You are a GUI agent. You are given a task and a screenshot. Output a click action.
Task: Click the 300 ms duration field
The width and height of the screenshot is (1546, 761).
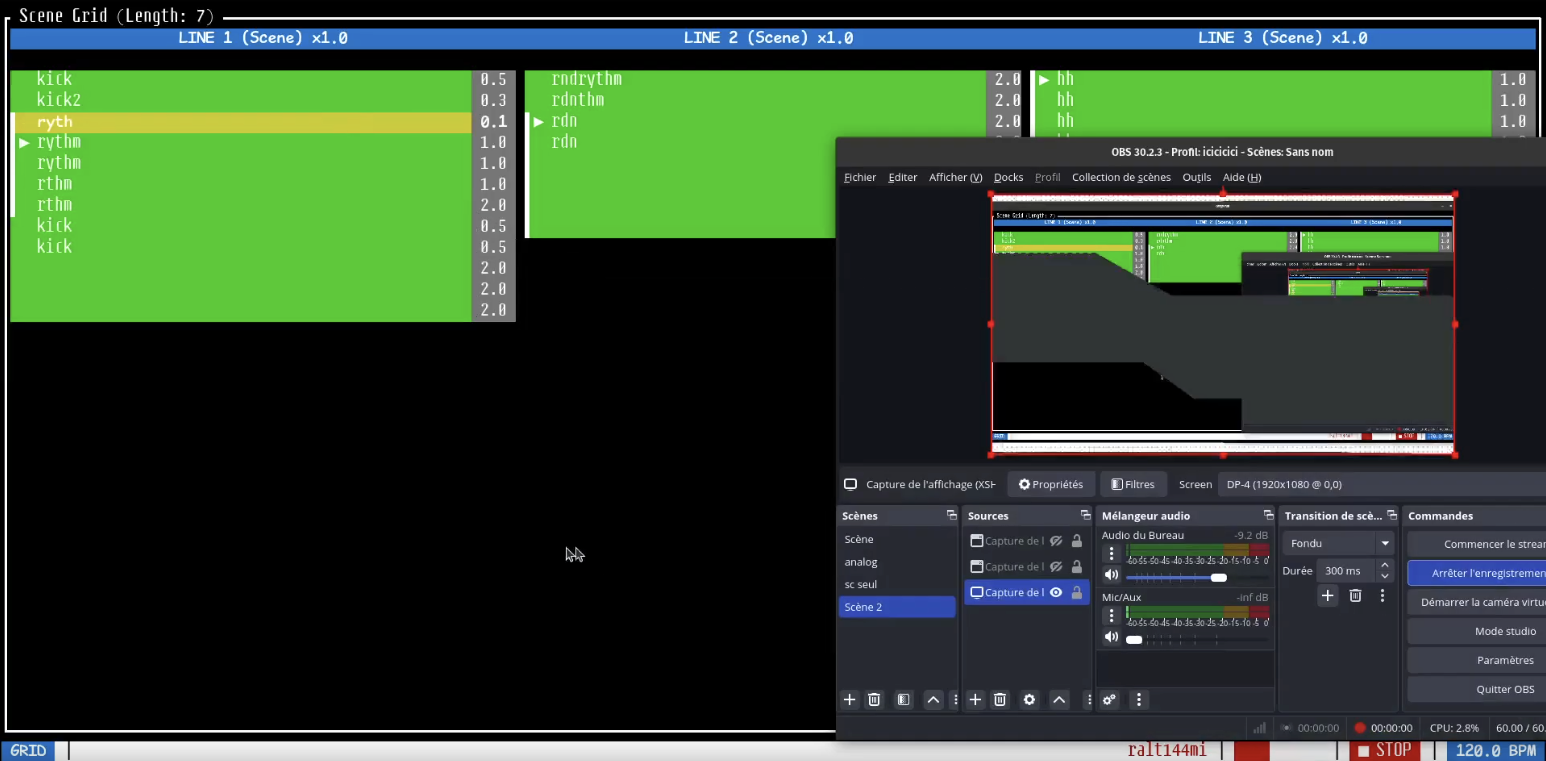point(1346,571)
